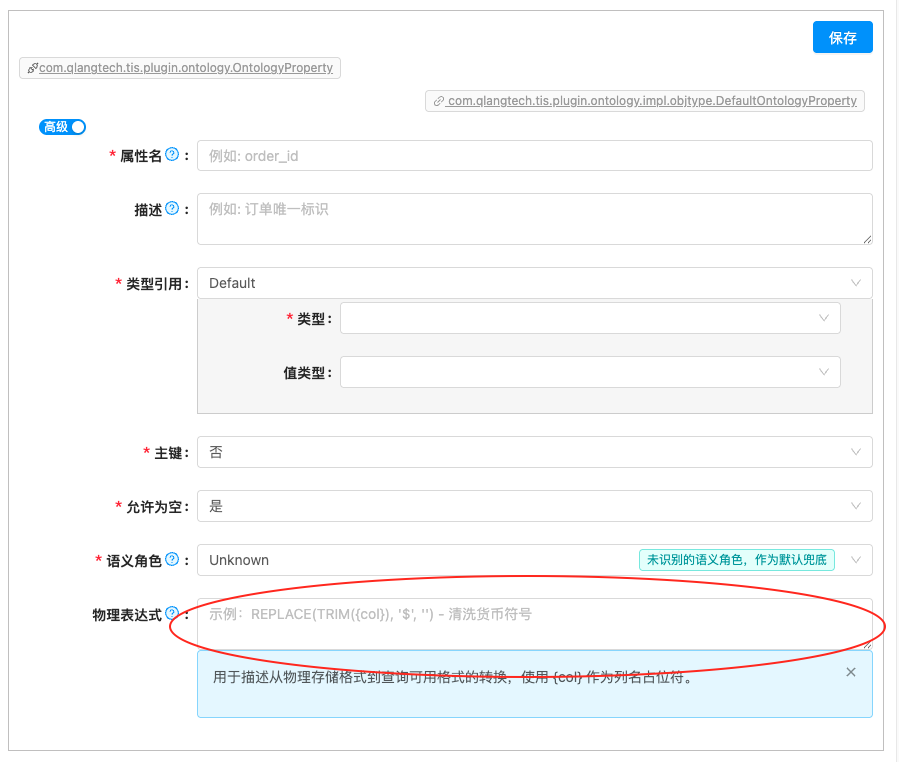Click help icon next to 属性名
Viewport: 899px width, 762px height.
tap(172, 155)
